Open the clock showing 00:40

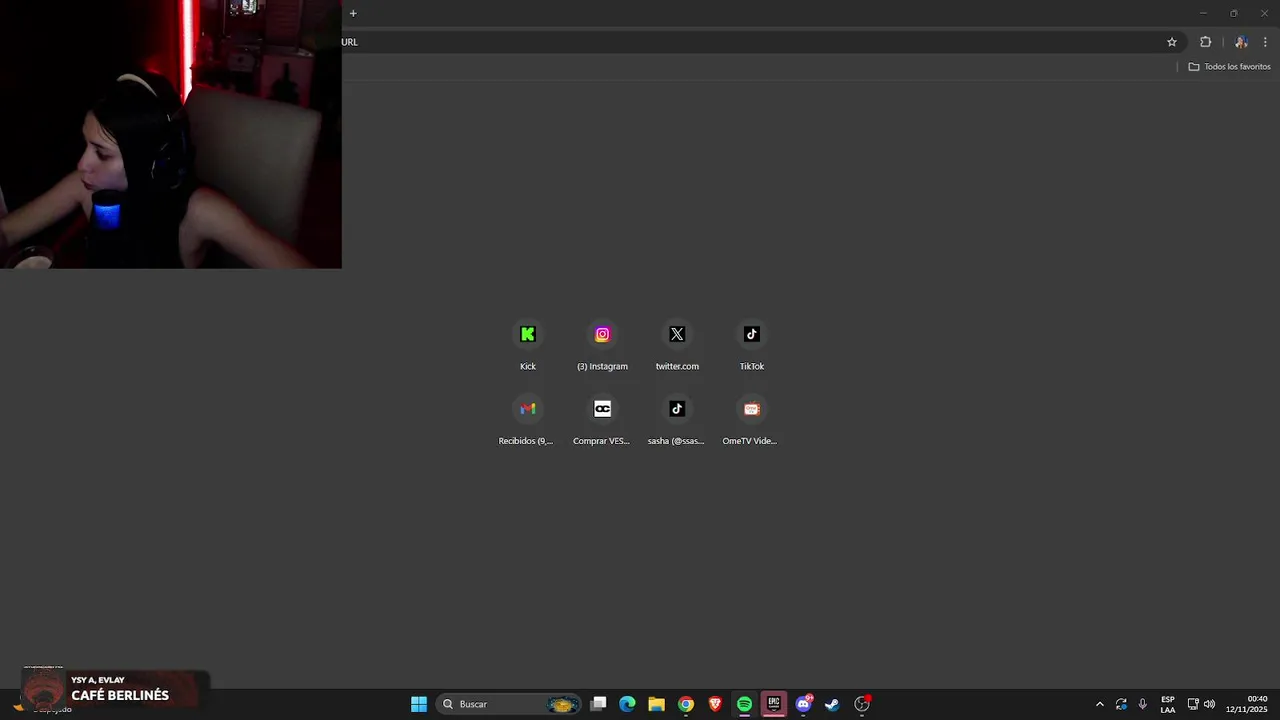(1247, 704)
